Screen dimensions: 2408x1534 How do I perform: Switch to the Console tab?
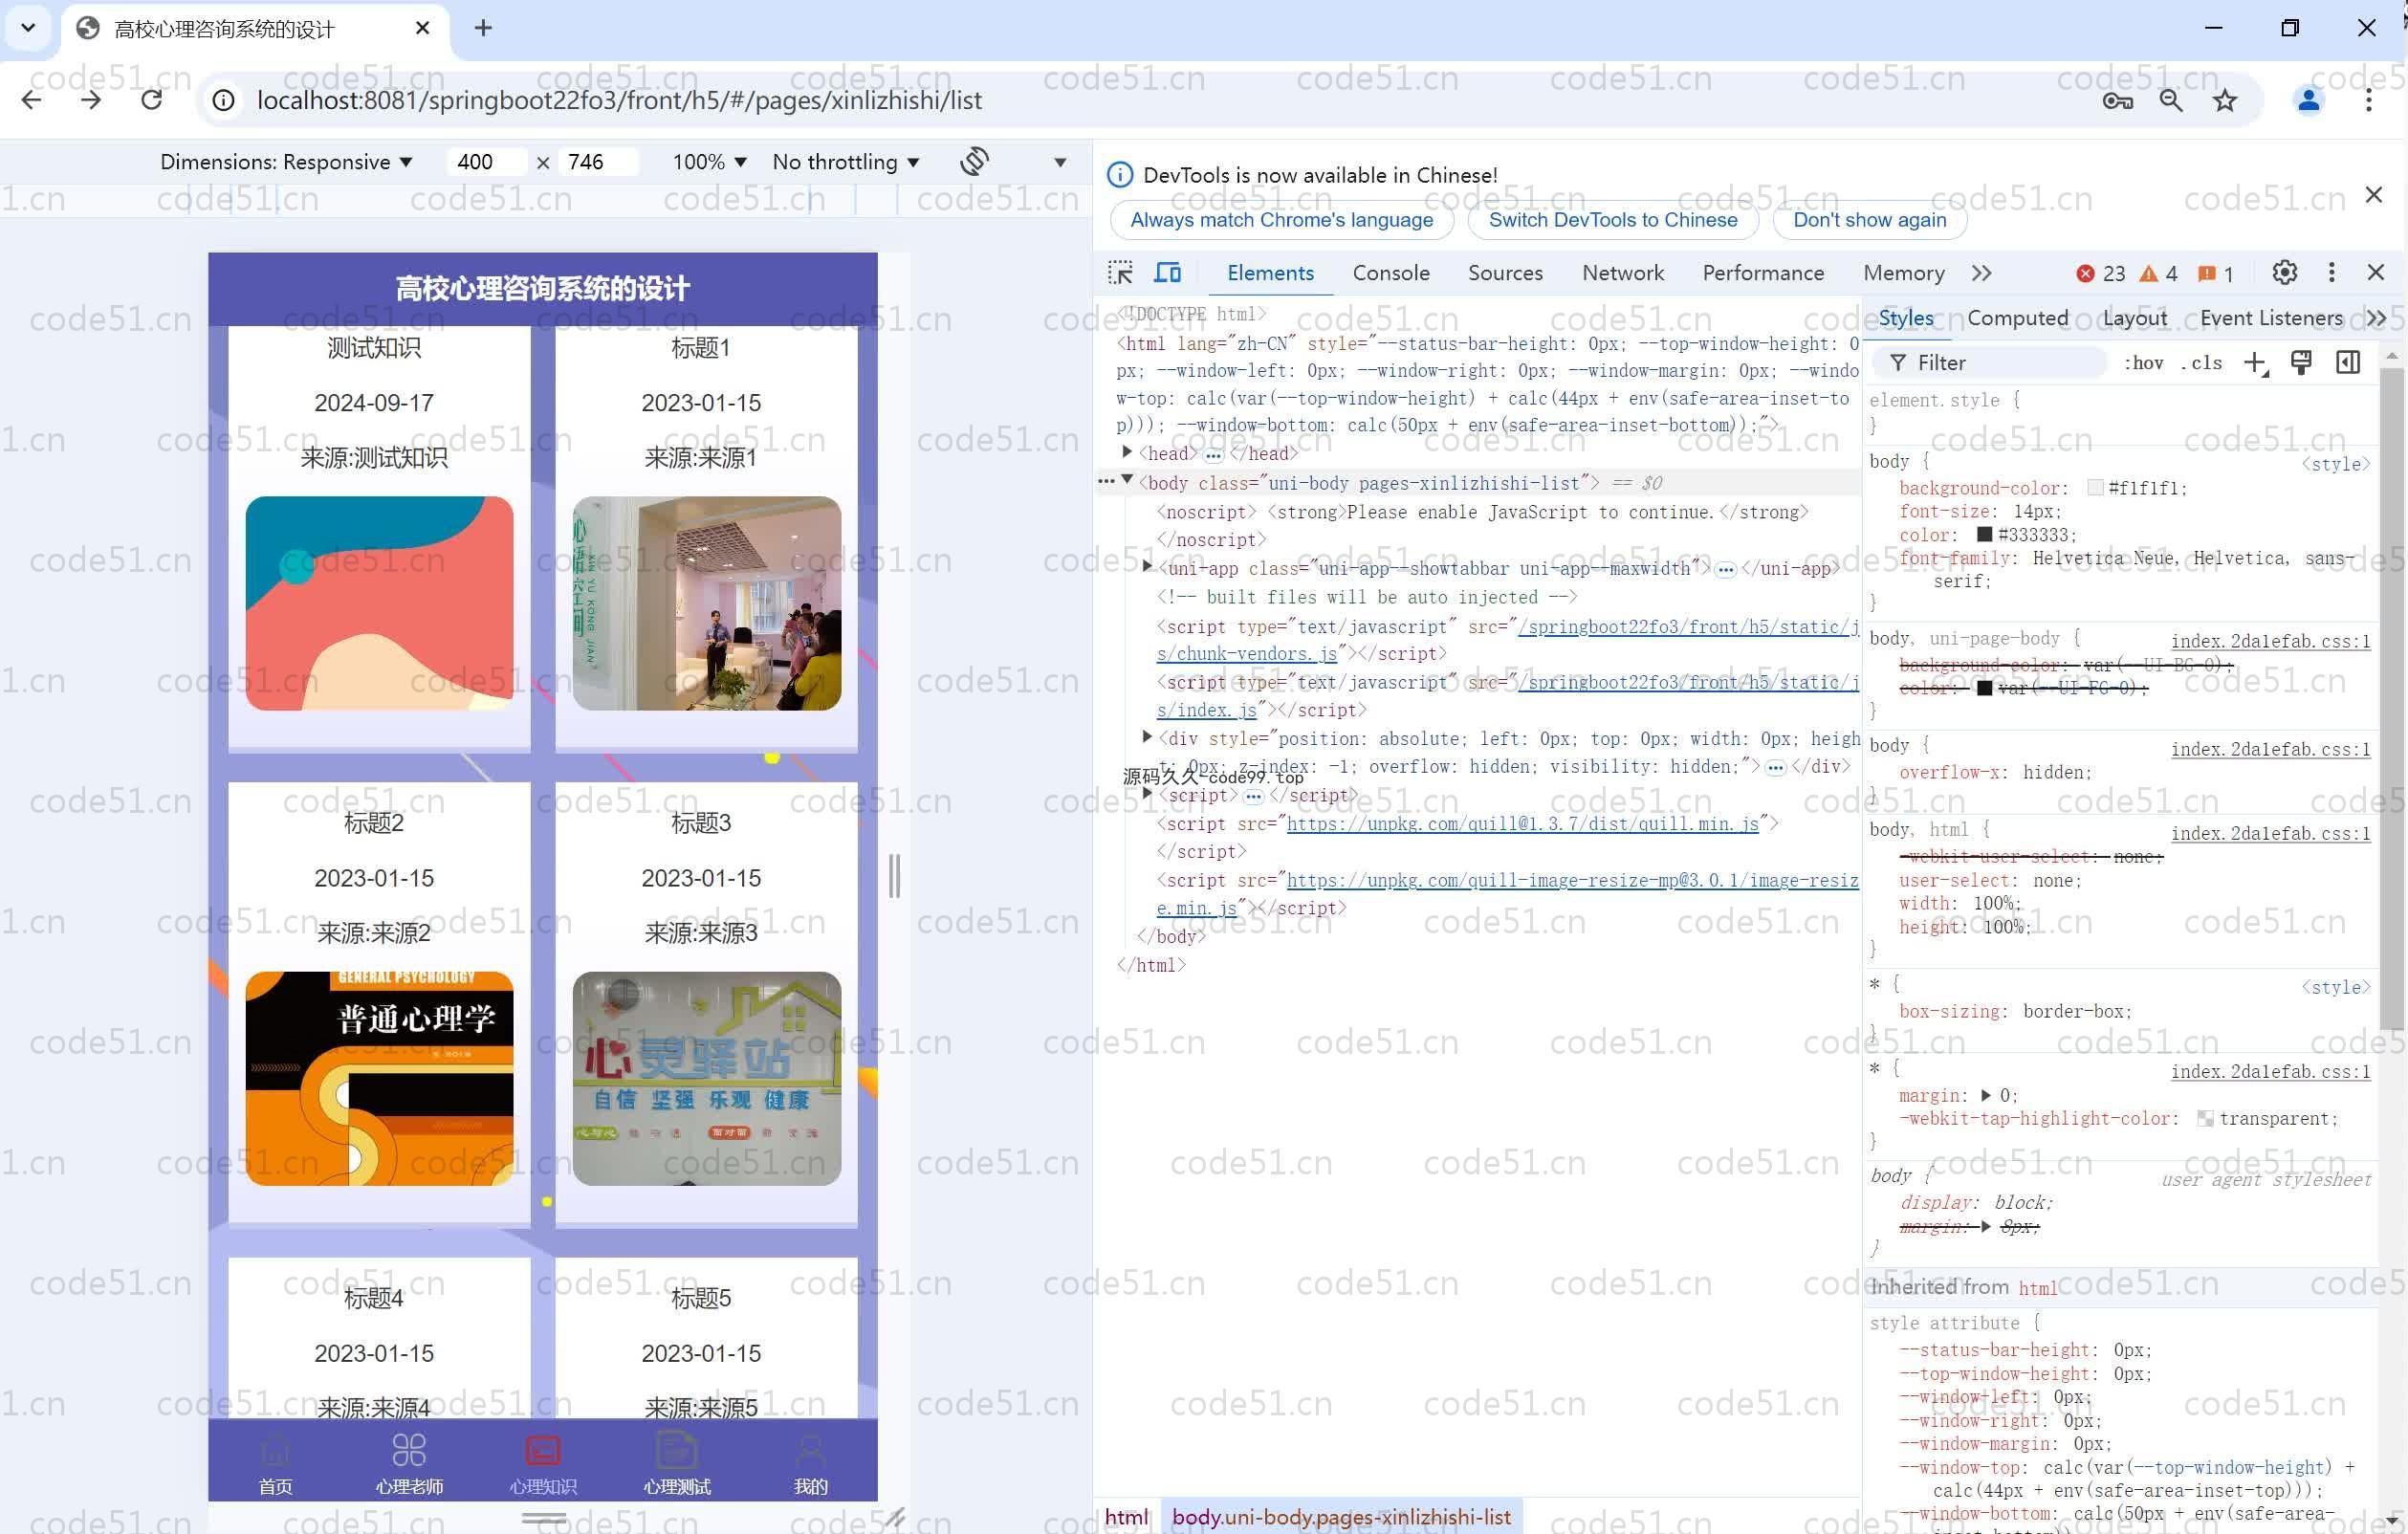pyautogui.click(x=1390, y=273)
